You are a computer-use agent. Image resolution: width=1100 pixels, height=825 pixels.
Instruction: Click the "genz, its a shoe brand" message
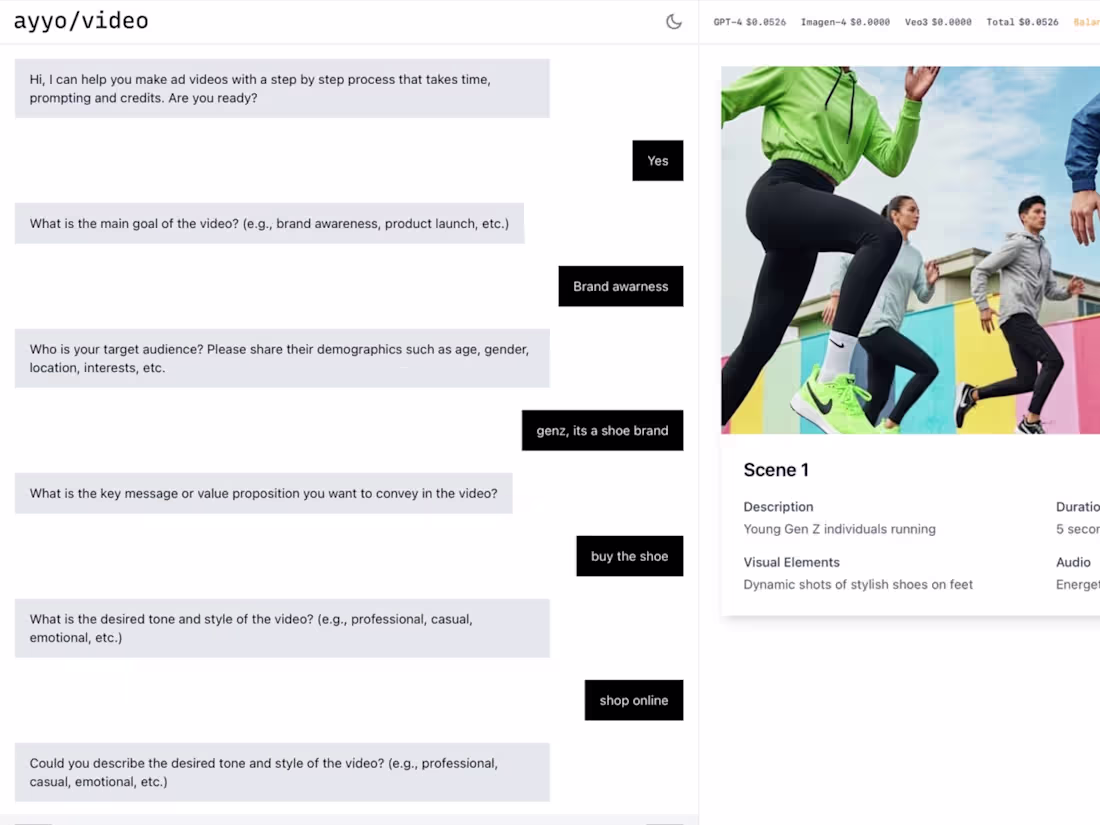pyautogui.click(x=602, y=431)
